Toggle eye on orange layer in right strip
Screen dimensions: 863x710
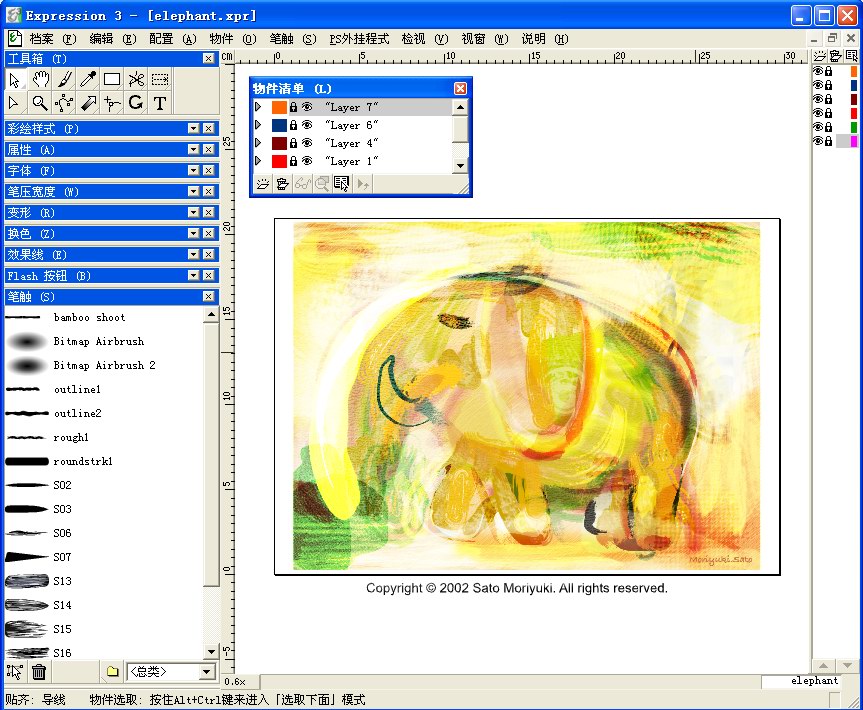tap(818, 71)
